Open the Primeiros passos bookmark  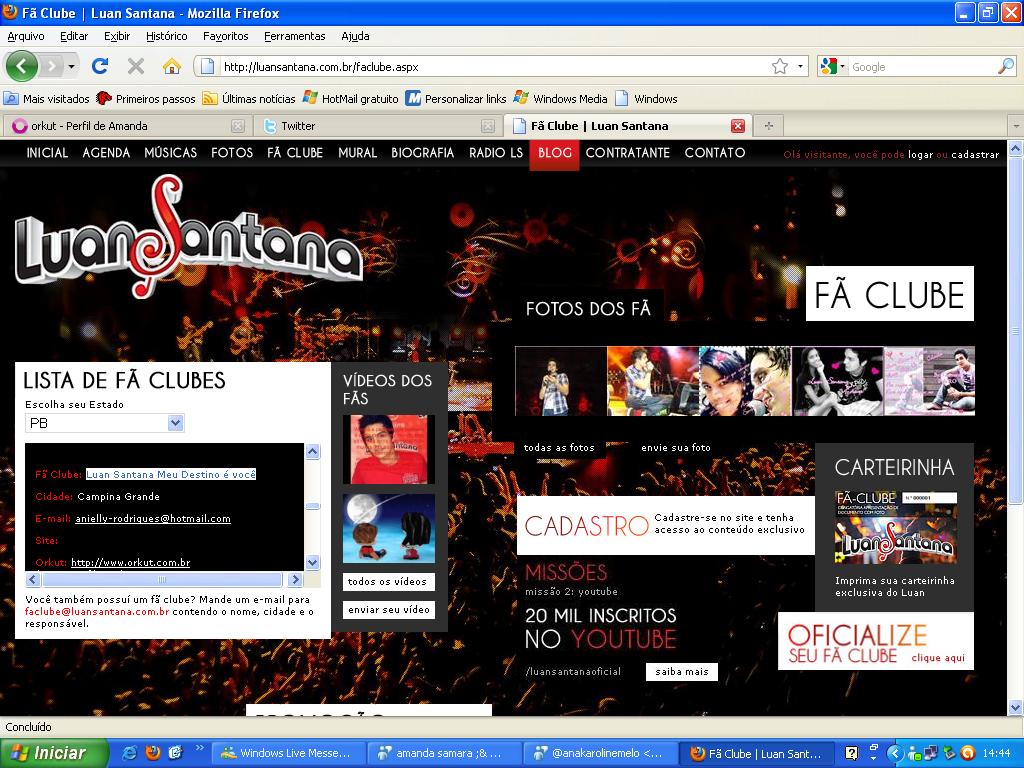pyautogui.click(x=146, y=99)
